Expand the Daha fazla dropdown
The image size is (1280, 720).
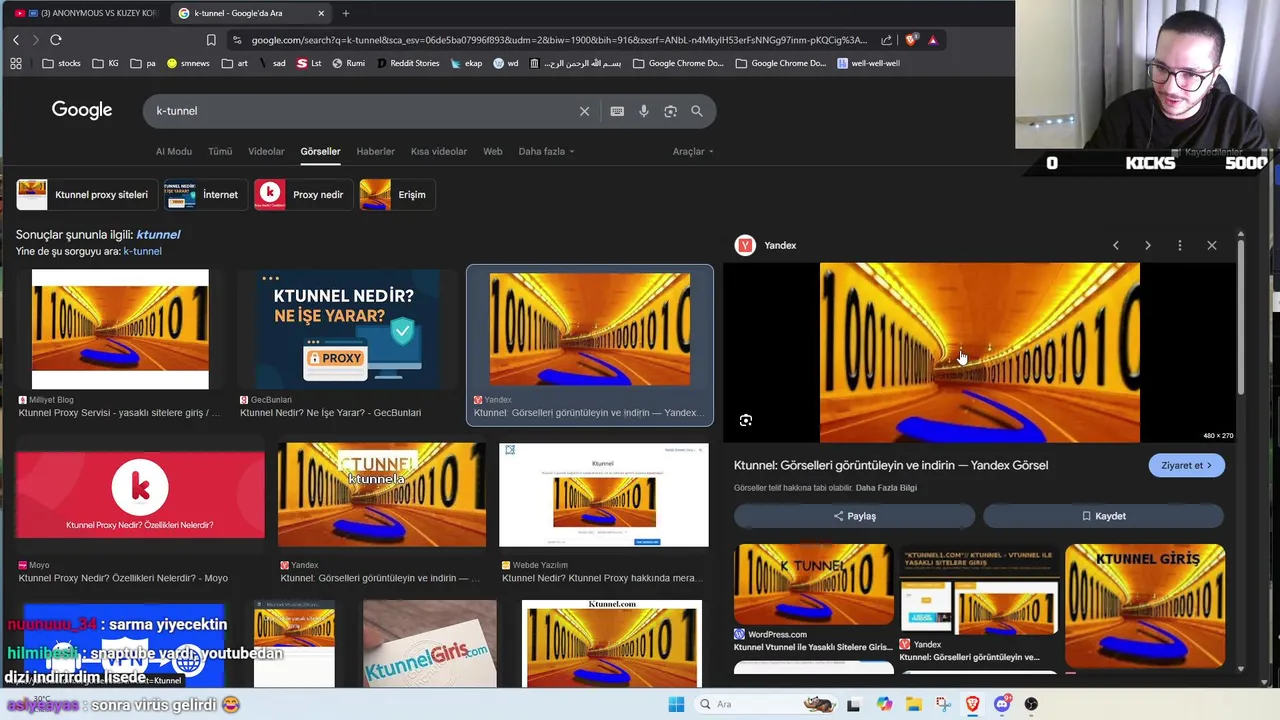click(546, 152)
